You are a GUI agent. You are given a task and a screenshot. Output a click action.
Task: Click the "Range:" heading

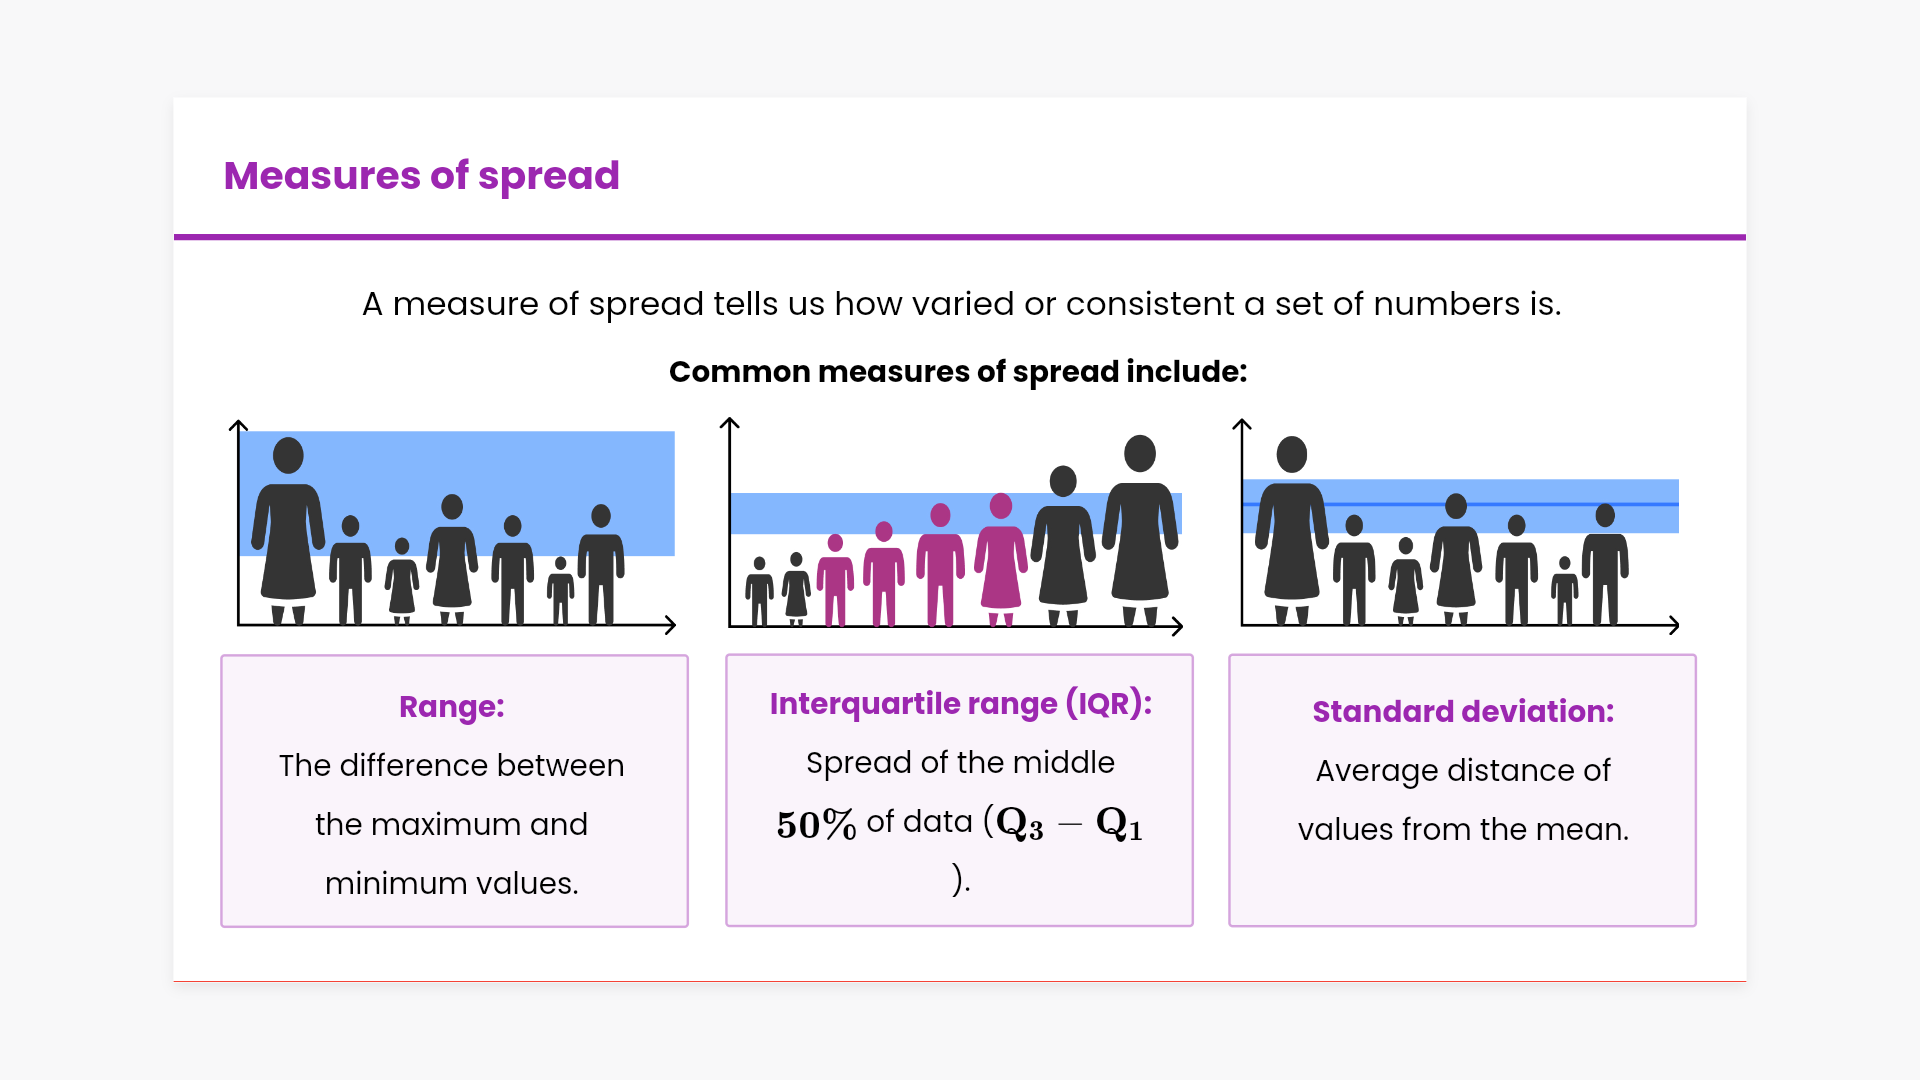(x=452, y=707)
